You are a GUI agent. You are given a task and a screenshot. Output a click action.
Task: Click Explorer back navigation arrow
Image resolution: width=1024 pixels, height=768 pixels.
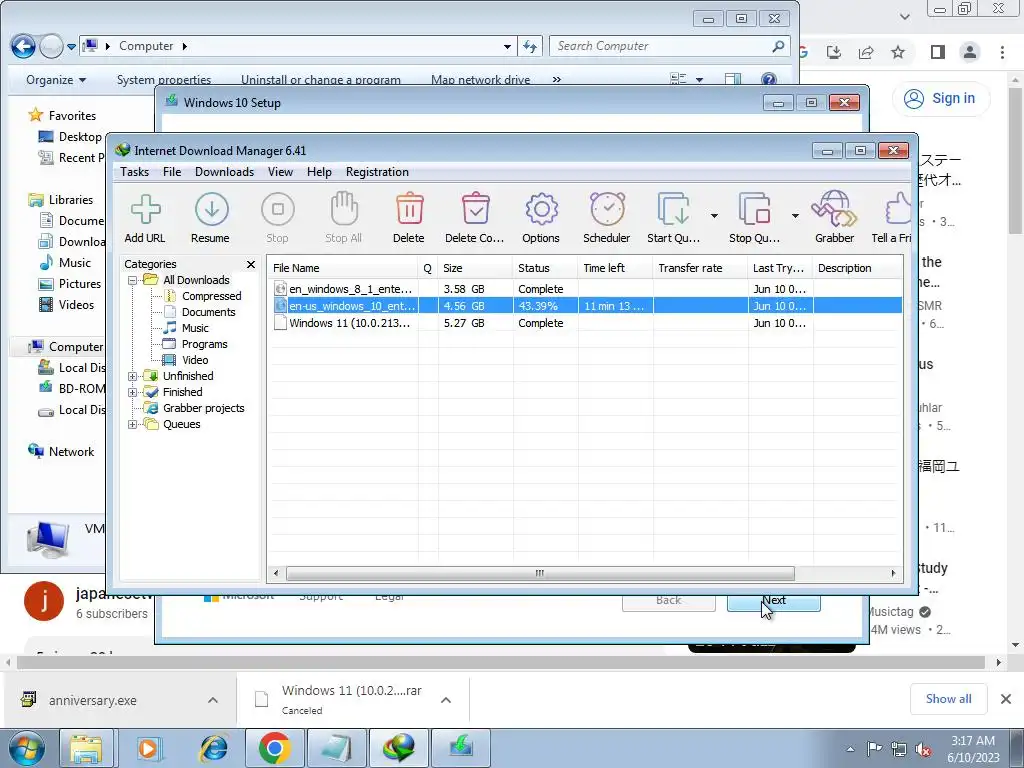point(24,46)
